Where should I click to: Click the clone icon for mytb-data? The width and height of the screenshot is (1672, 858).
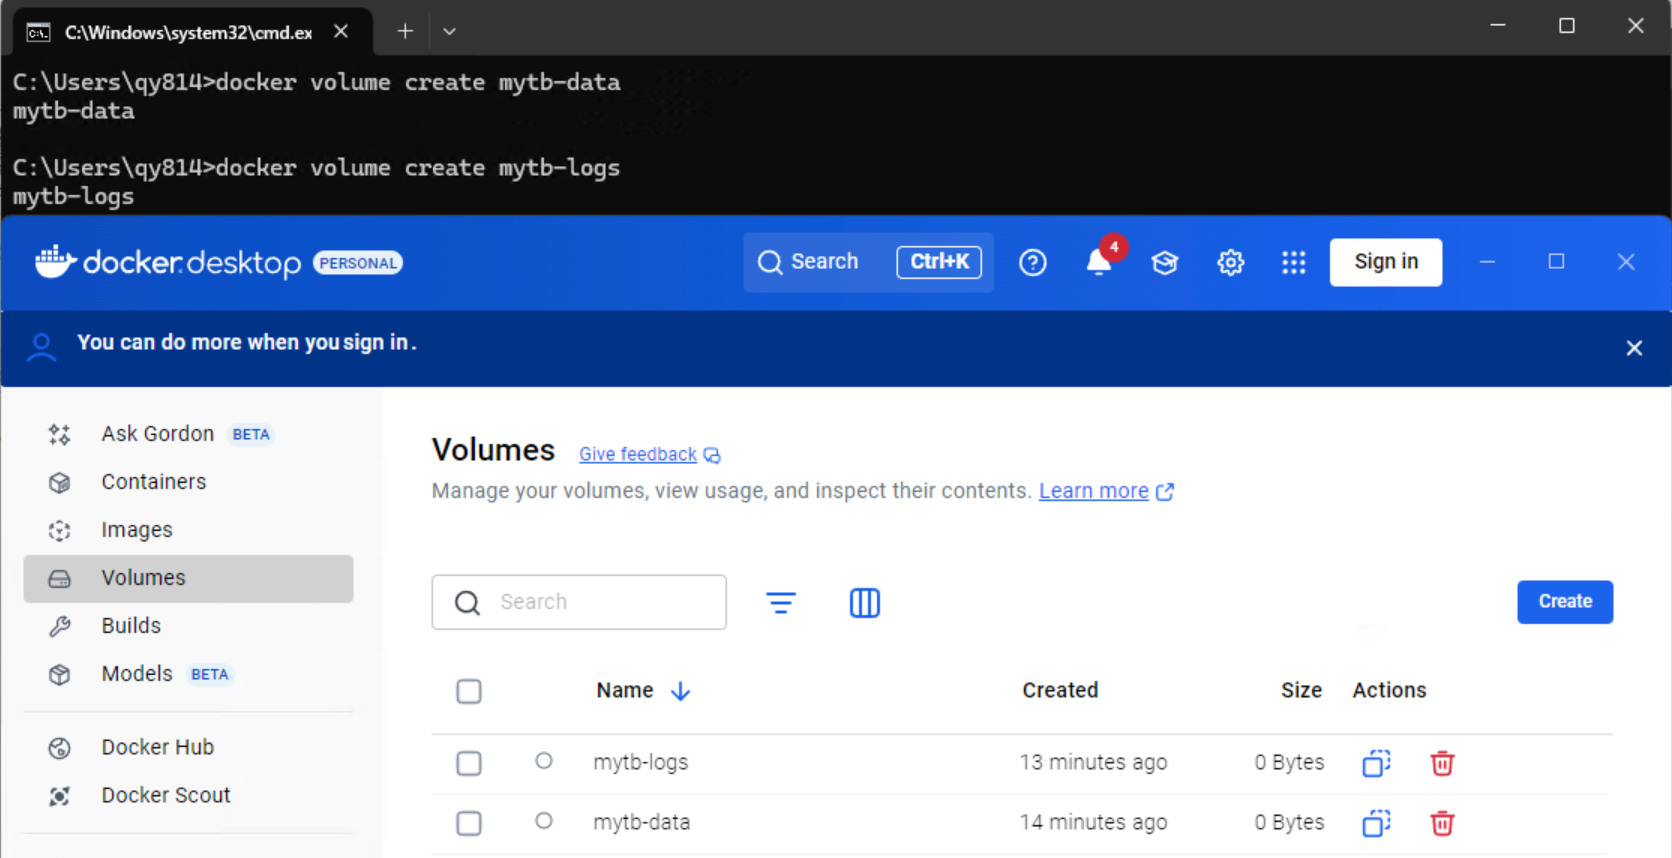tap(1376, 823)
